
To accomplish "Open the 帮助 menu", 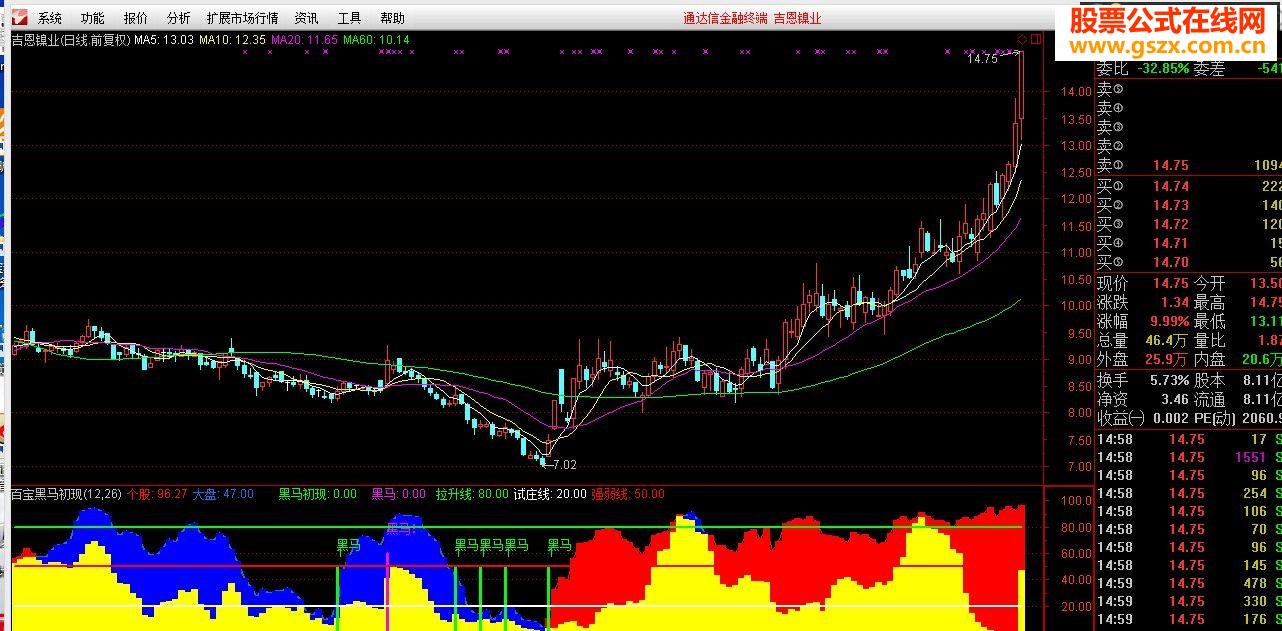I will pos(392,18).
